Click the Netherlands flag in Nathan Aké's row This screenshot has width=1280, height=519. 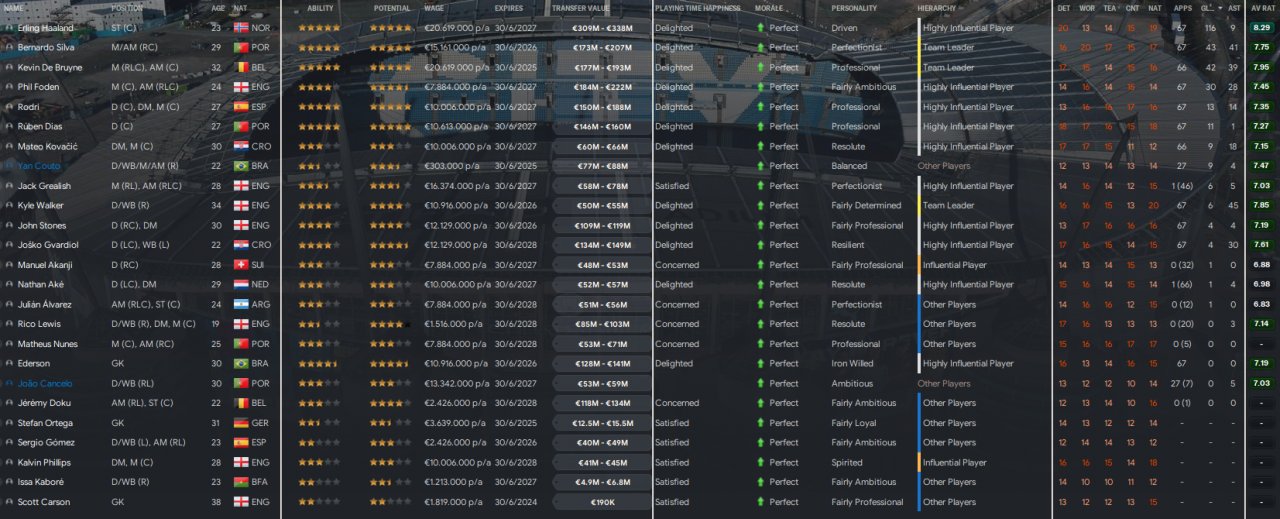pyautogui.click(x=240, y=285)
